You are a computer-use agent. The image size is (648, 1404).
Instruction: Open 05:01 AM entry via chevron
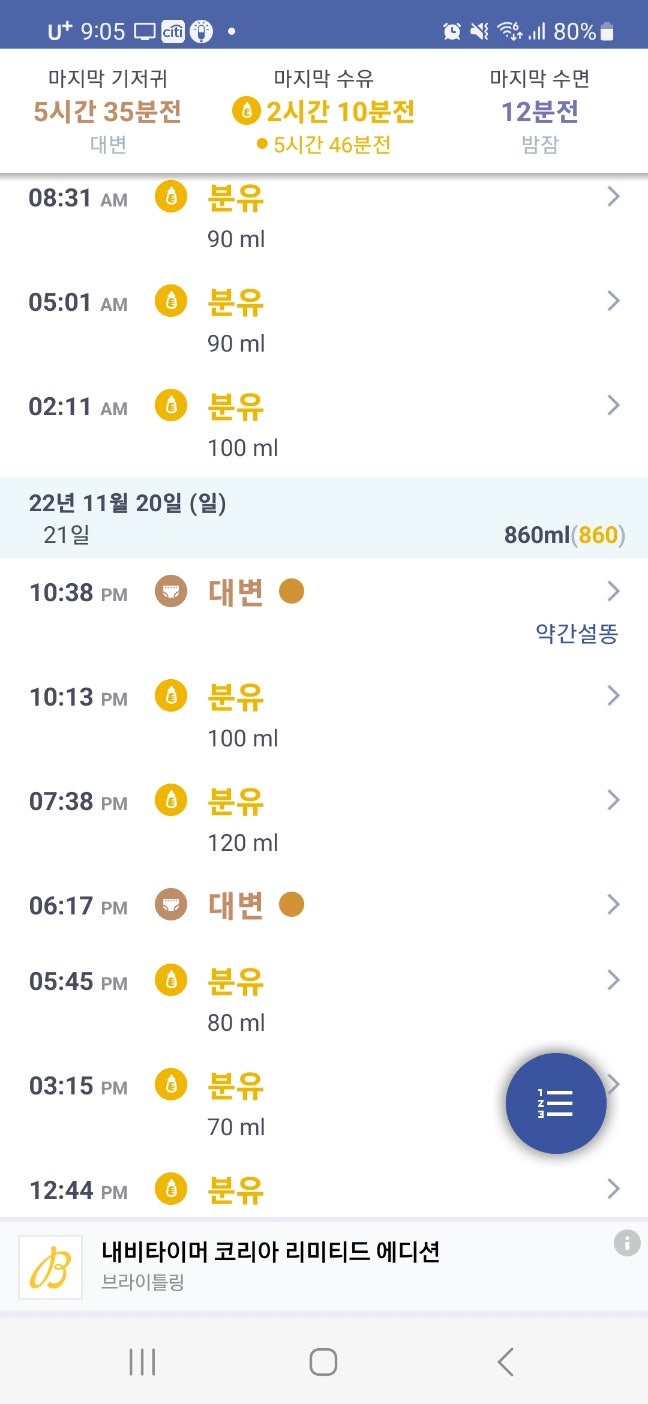click(x=613, y=301)
